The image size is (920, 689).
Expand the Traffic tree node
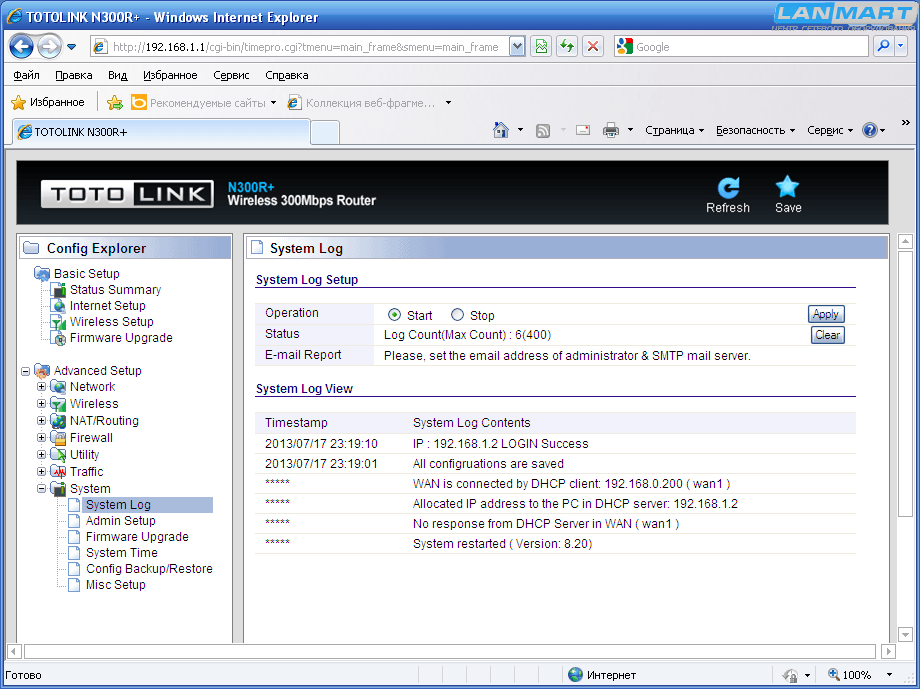click(41, 472)
